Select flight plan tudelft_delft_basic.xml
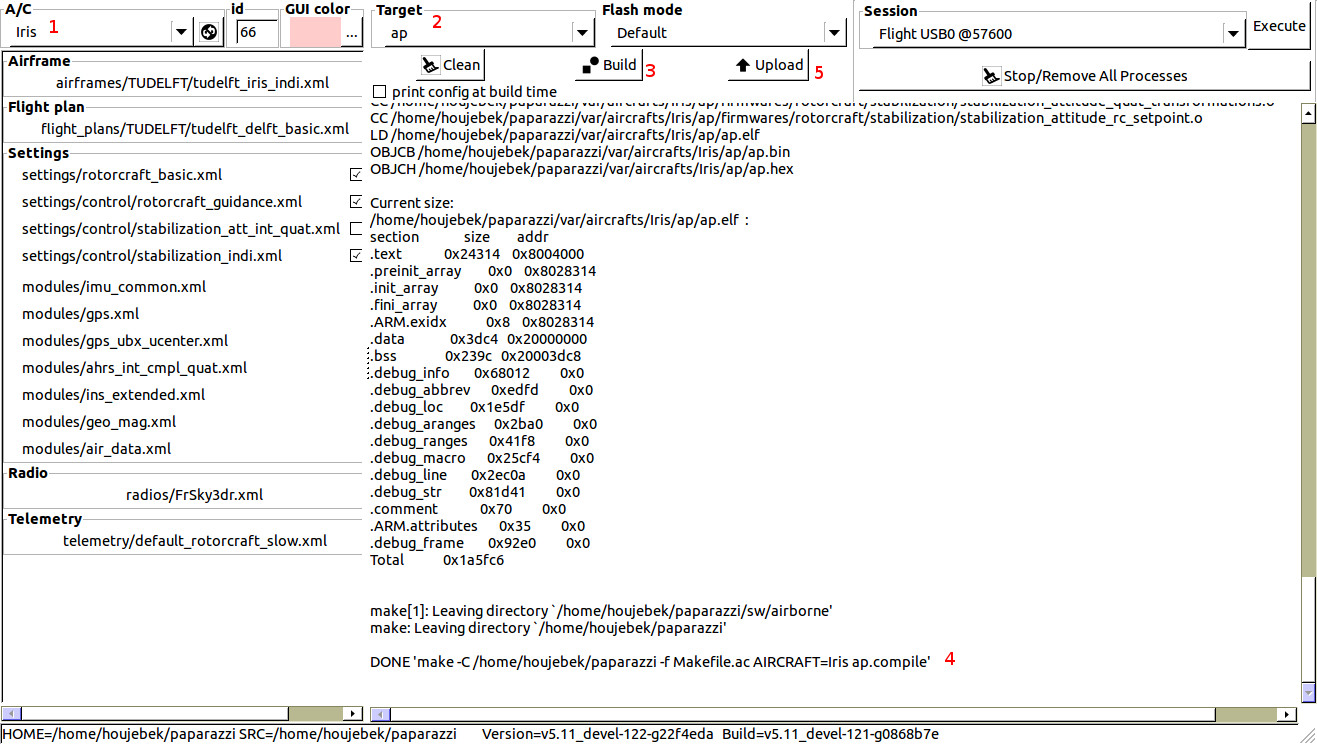The width and height of the screenshot is (1317, 744). [x=195, y=129]
